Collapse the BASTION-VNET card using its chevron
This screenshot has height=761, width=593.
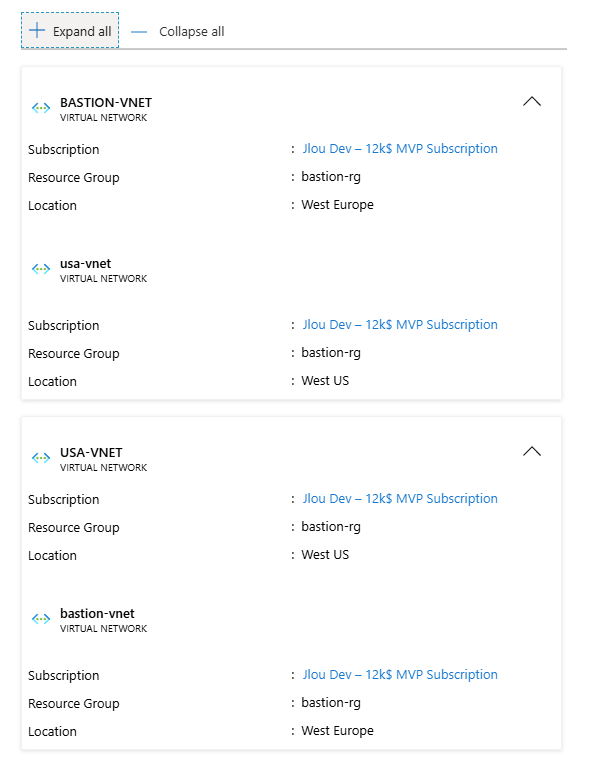tap(532, 101)
